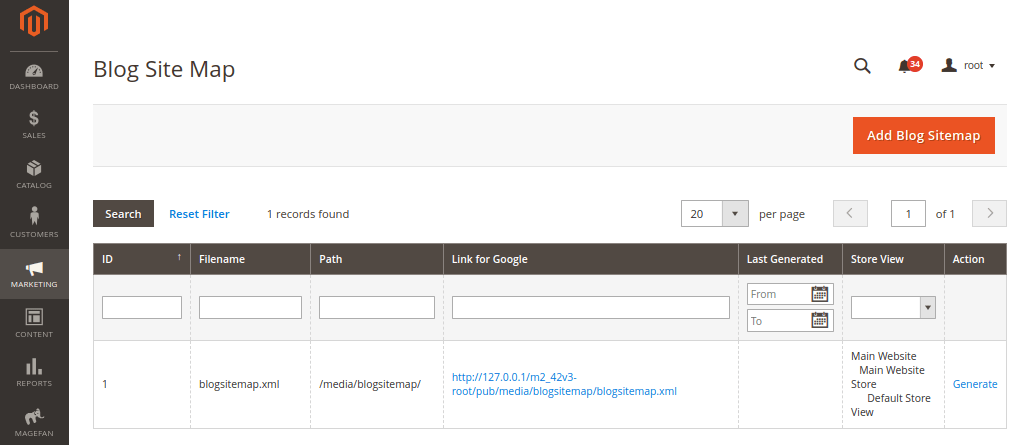The image size is (1014, 445).
Task: Click the Add Blog Sitemap button
Action: (923, 136)
